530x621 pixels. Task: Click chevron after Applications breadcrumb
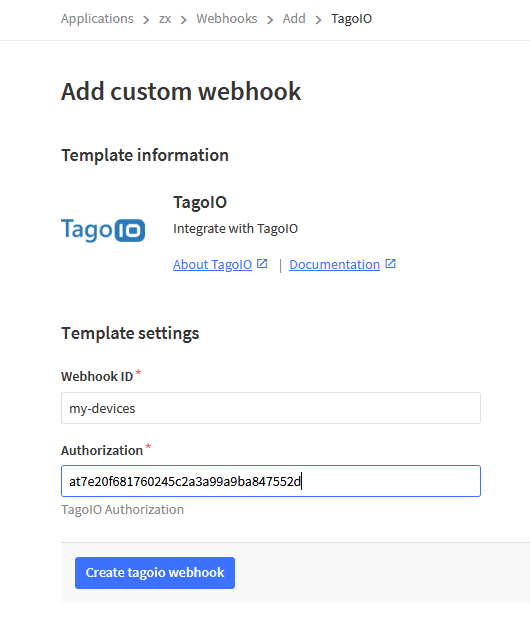(x=146, y=19)
